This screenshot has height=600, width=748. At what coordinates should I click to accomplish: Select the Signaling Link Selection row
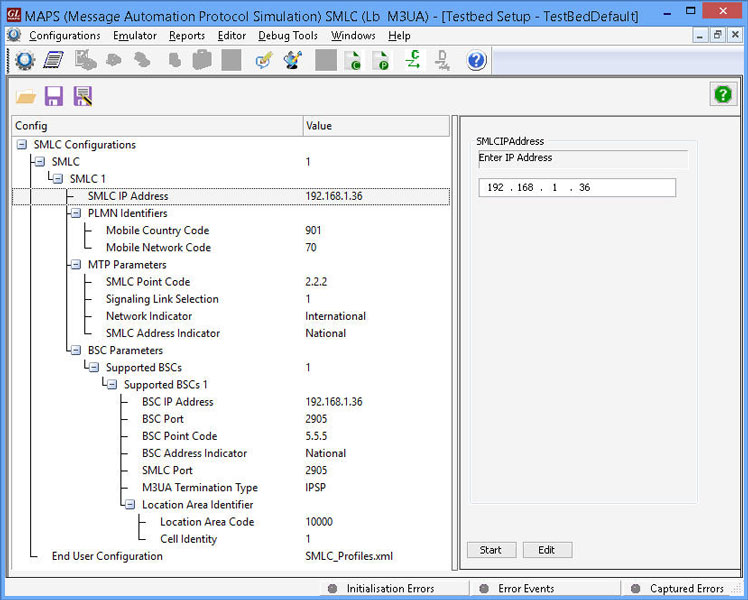[x=231, y=299]
